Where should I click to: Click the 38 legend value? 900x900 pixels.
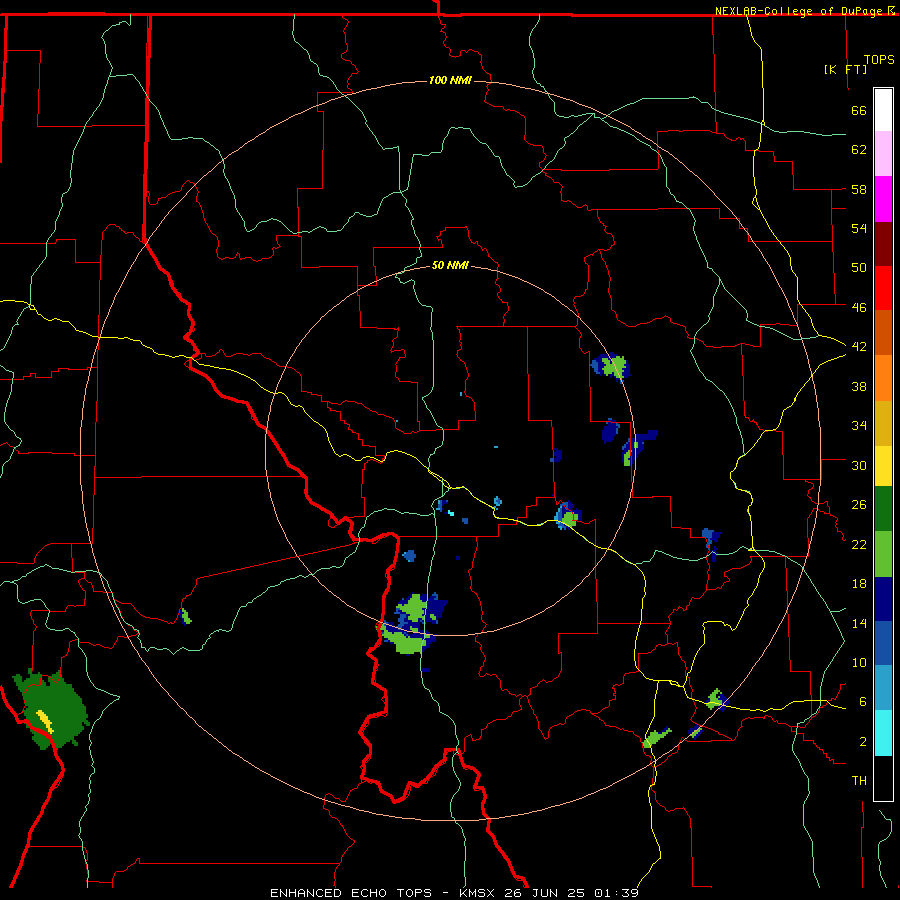pyautogui.click(x=859, y=386)
